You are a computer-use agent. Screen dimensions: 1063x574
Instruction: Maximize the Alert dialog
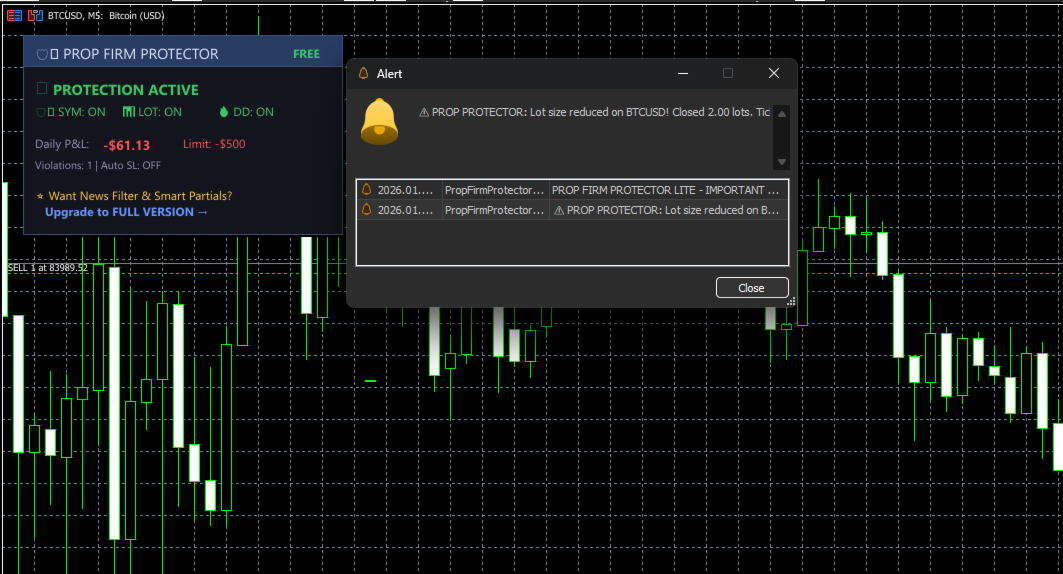(x=727, y=73)
